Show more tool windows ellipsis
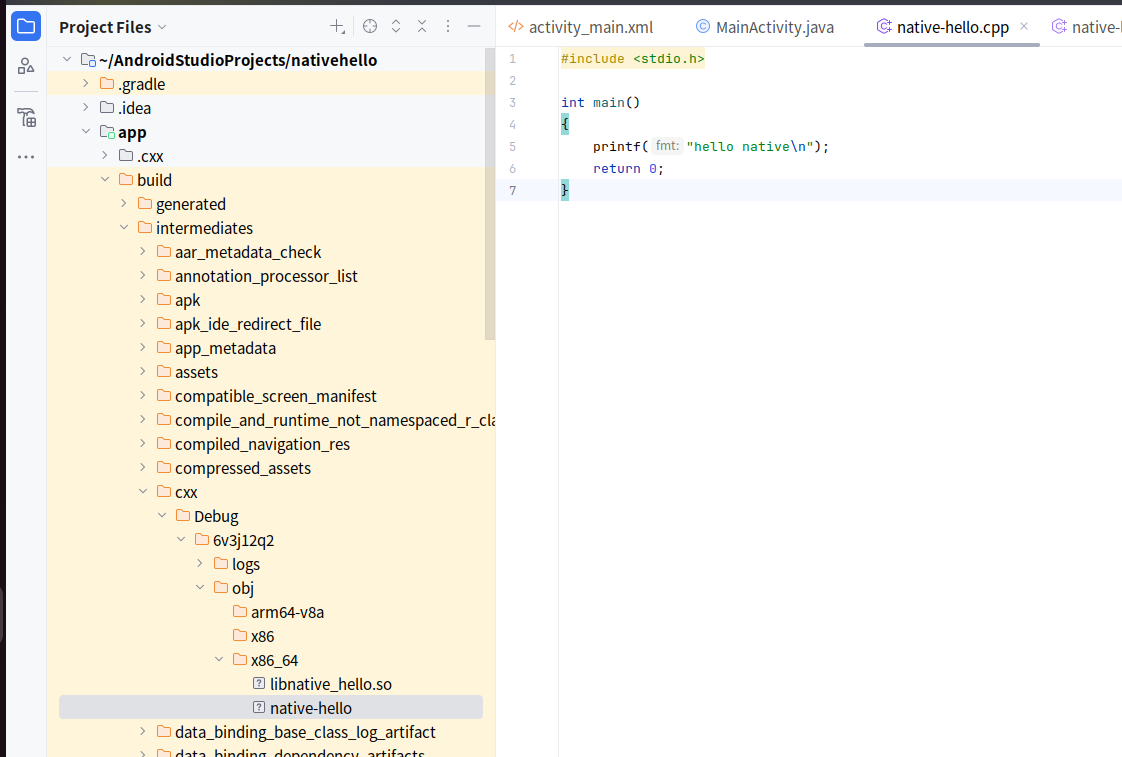 (x=26, y=157)
